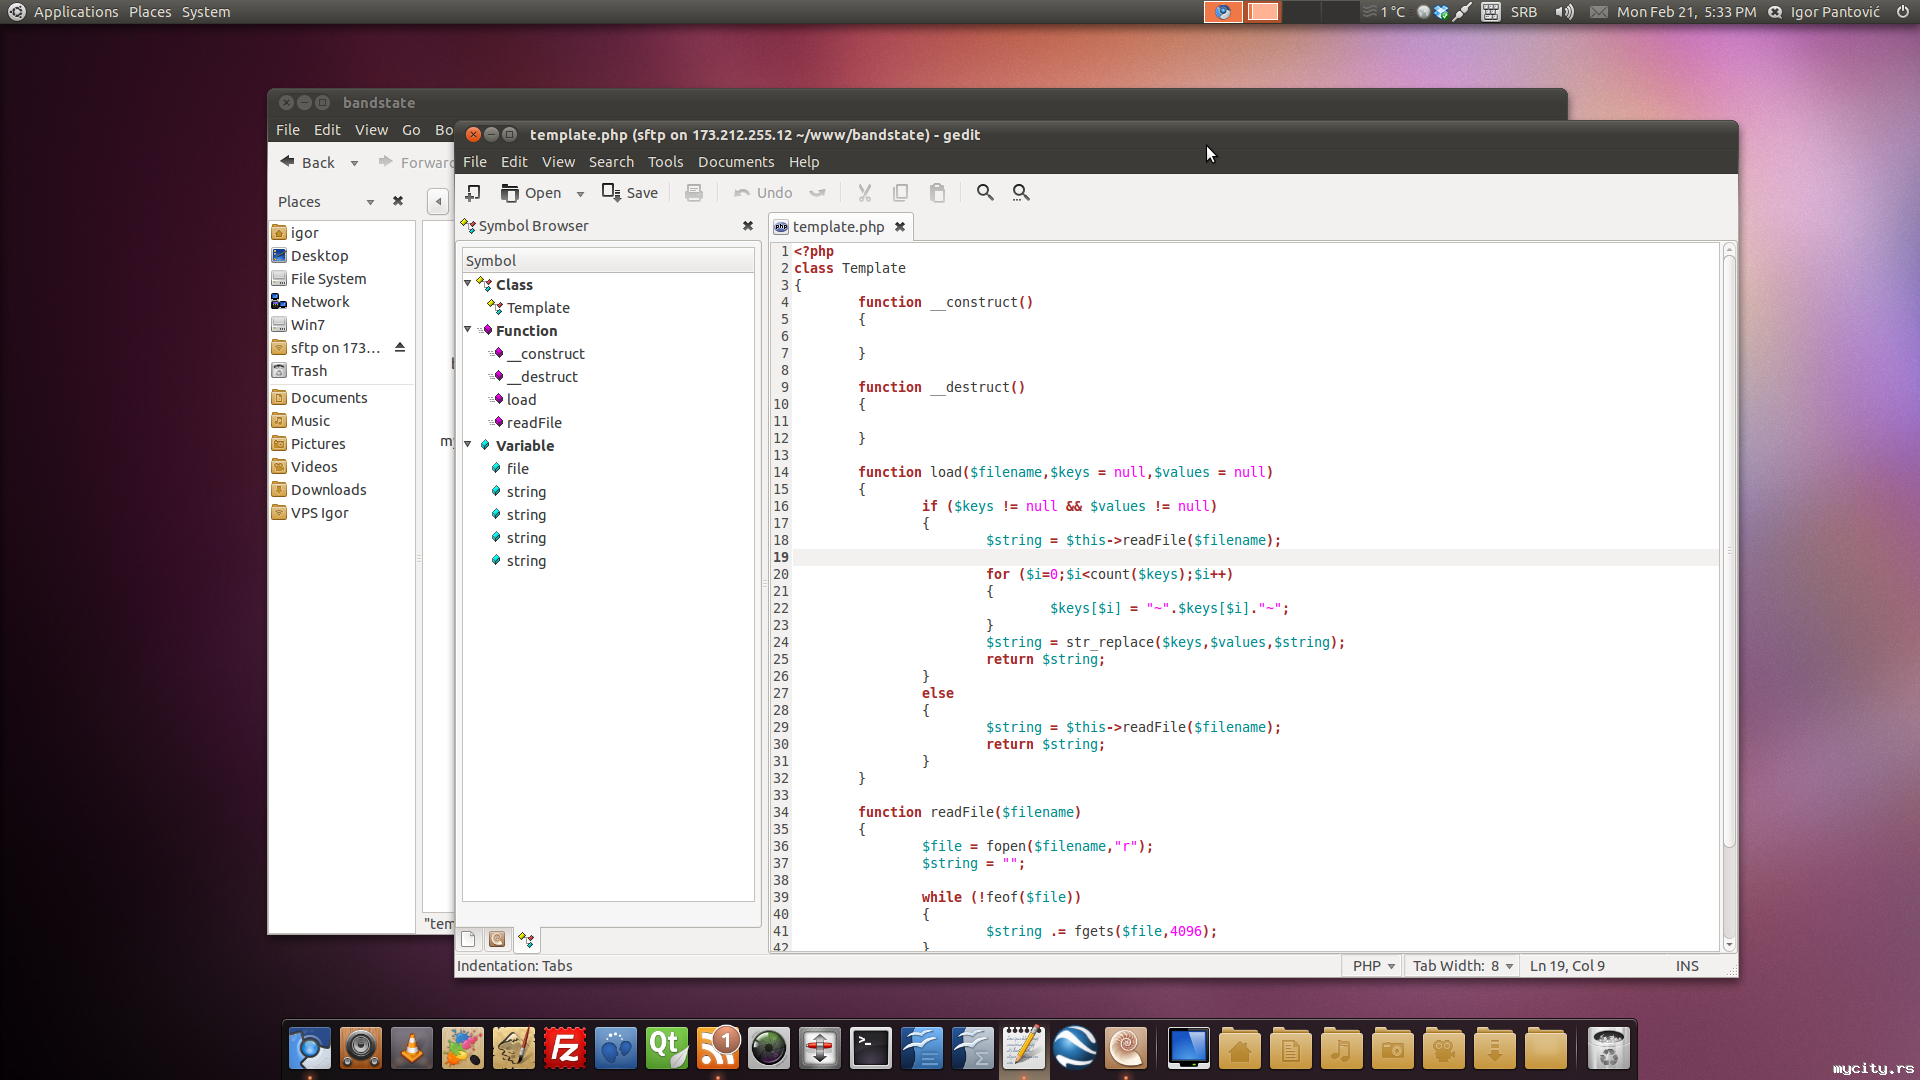
Task: Collapse the Function tree node
Action: point(468,330)
